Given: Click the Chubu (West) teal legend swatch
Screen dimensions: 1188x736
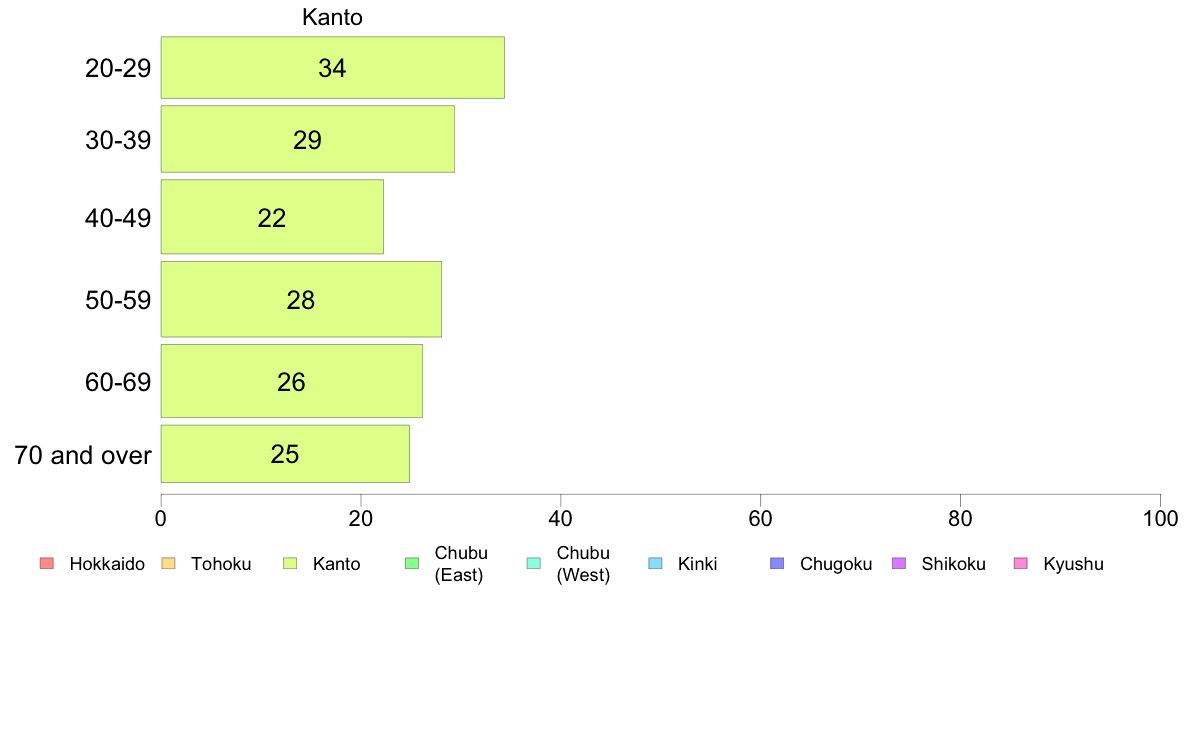Looking at the screenshot, I should (533, 563).
